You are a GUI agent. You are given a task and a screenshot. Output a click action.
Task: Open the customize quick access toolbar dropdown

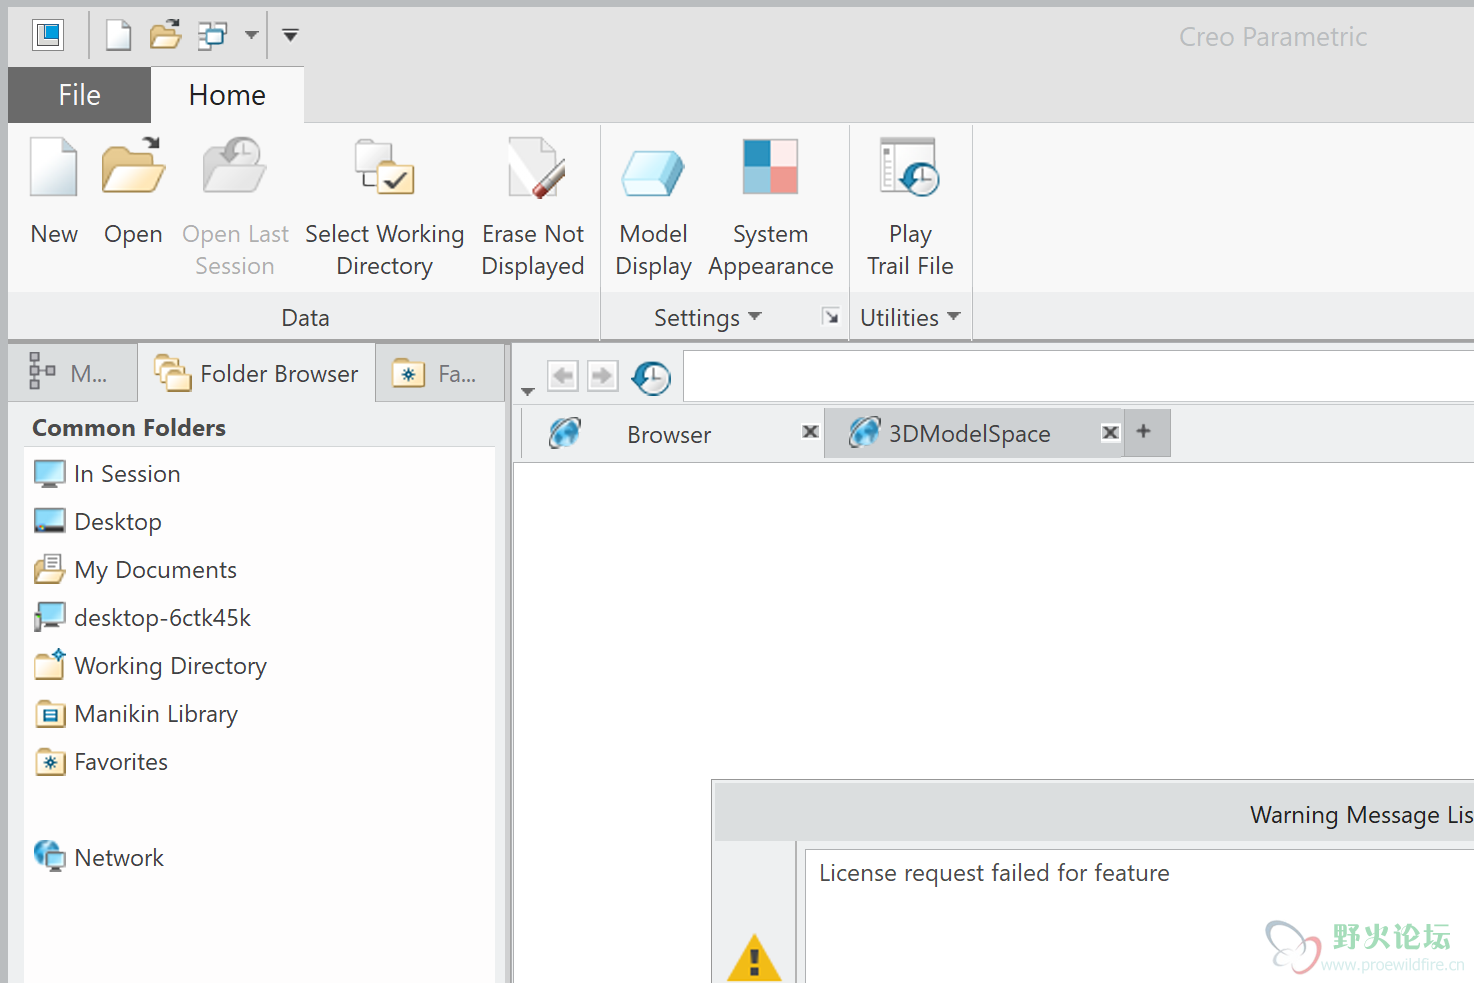tap(290, 35)
